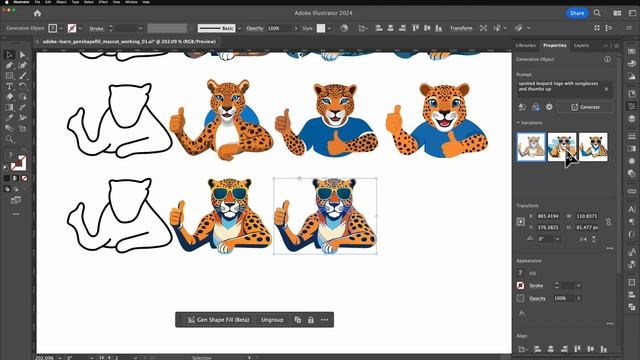
Task: Select the Rectangle tool
Action: tap(9, 76)
